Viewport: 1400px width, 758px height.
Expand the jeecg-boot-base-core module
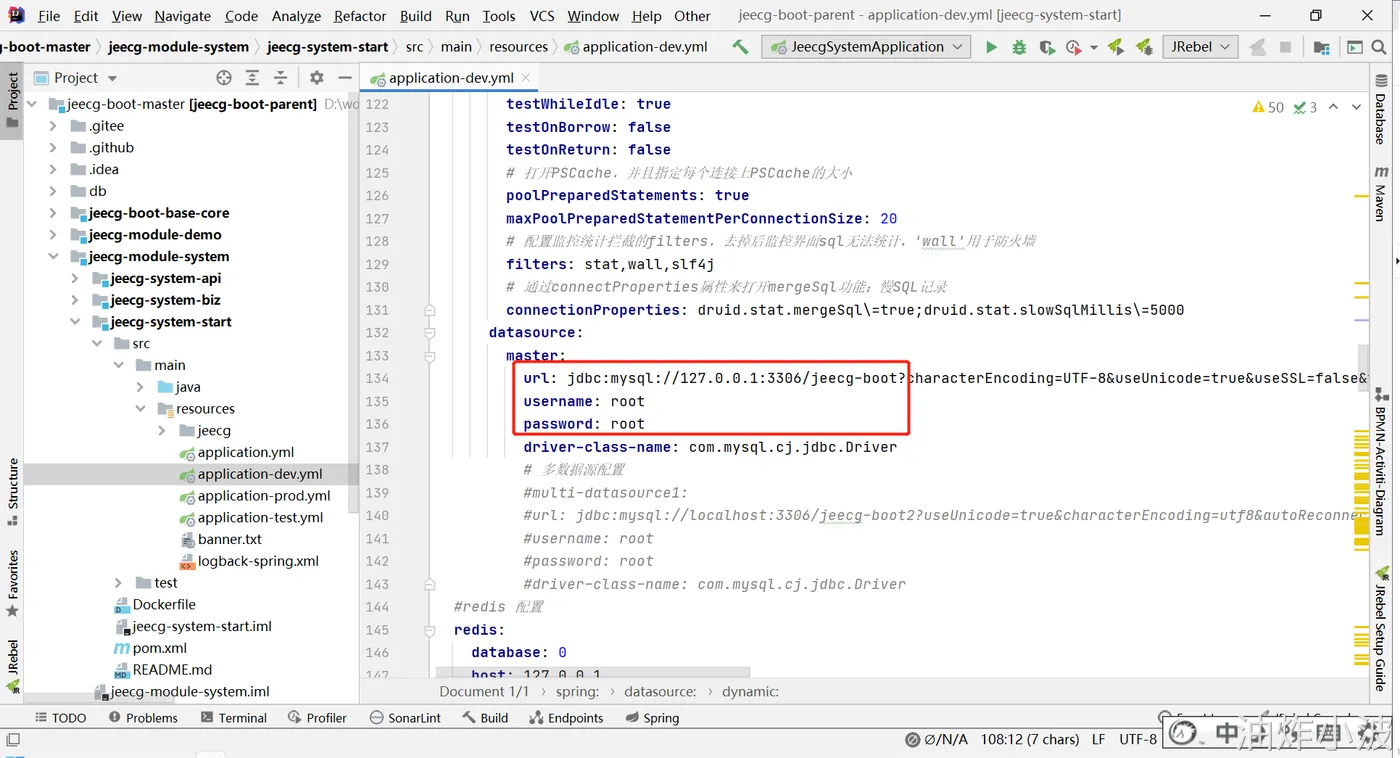click(53, 213)
